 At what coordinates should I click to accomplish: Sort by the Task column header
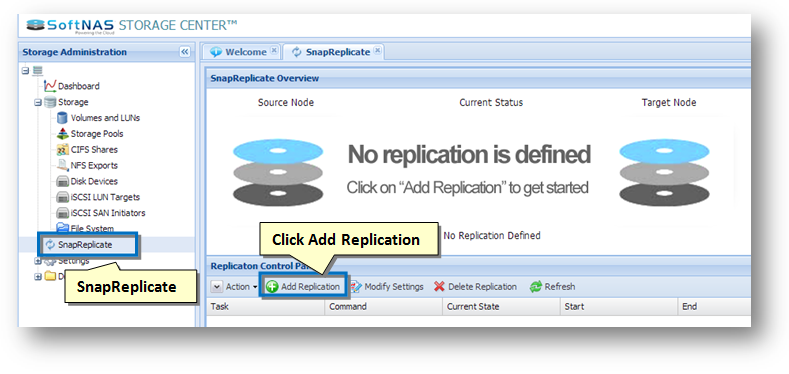pos(265,307)
